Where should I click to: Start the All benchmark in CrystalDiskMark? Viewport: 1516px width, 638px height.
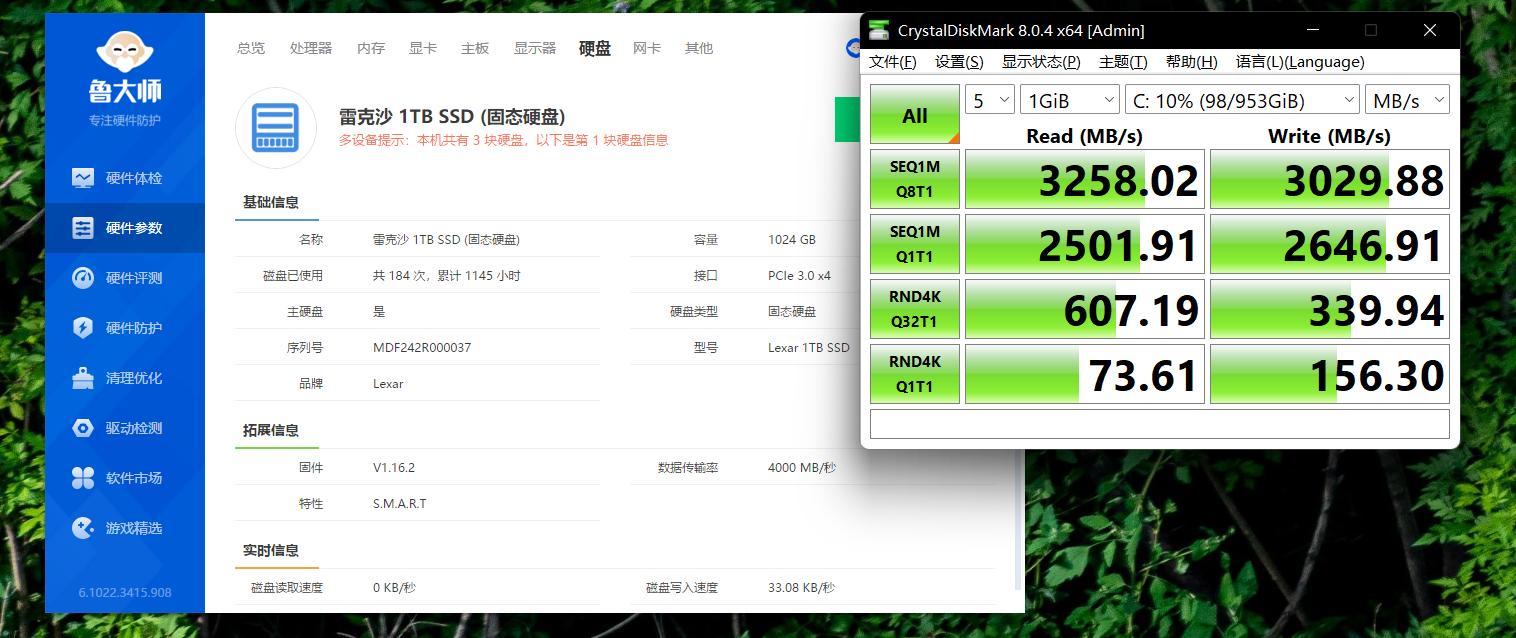coord(913,113)
